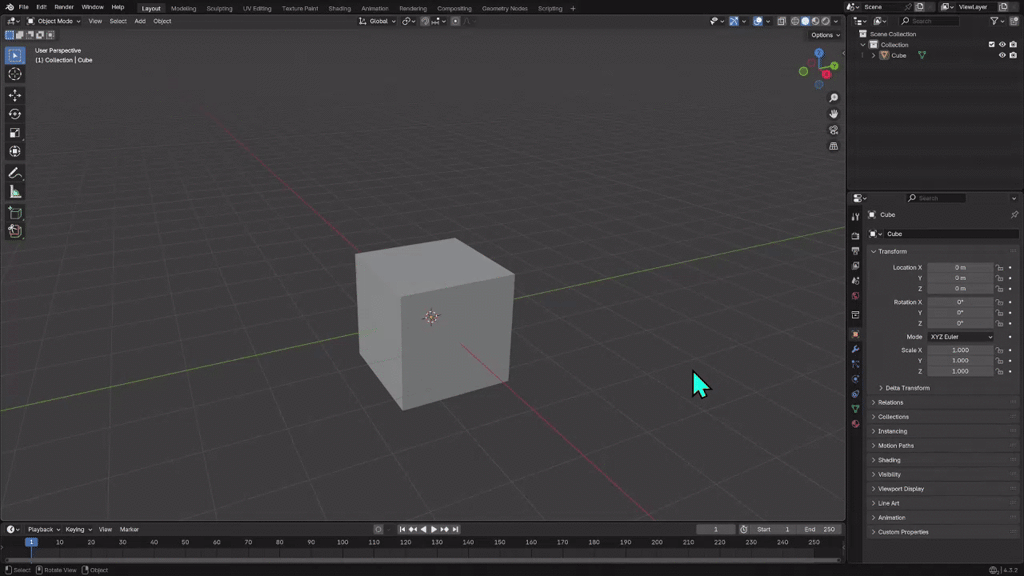
Task: Switch perspective/orthographic grid icon
Action: point(833,146)
